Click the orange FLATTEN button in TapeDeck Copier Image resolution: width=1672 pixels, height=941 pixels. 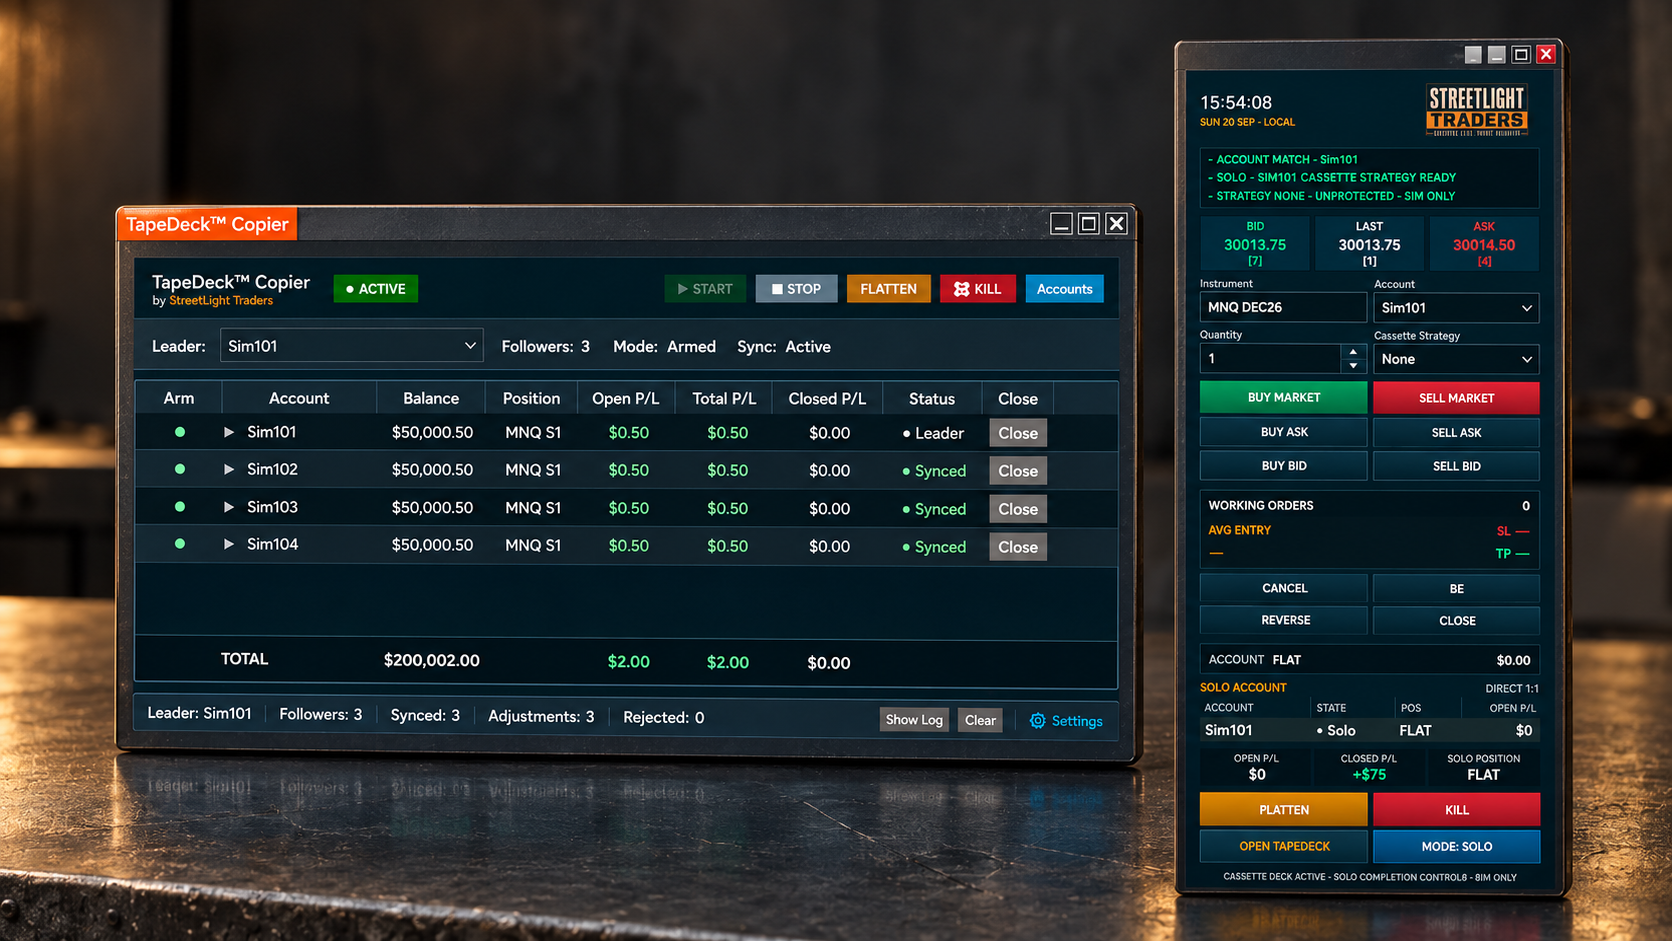coord(888,289)
